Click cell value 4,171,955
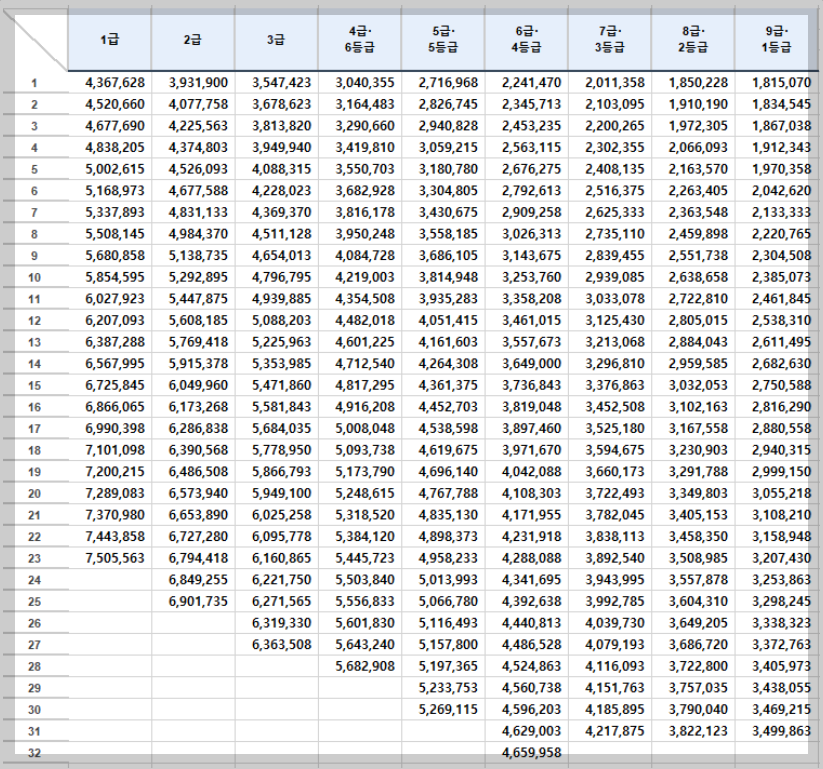This screenshot has width=823, height=769. click(x=532, y=515)
